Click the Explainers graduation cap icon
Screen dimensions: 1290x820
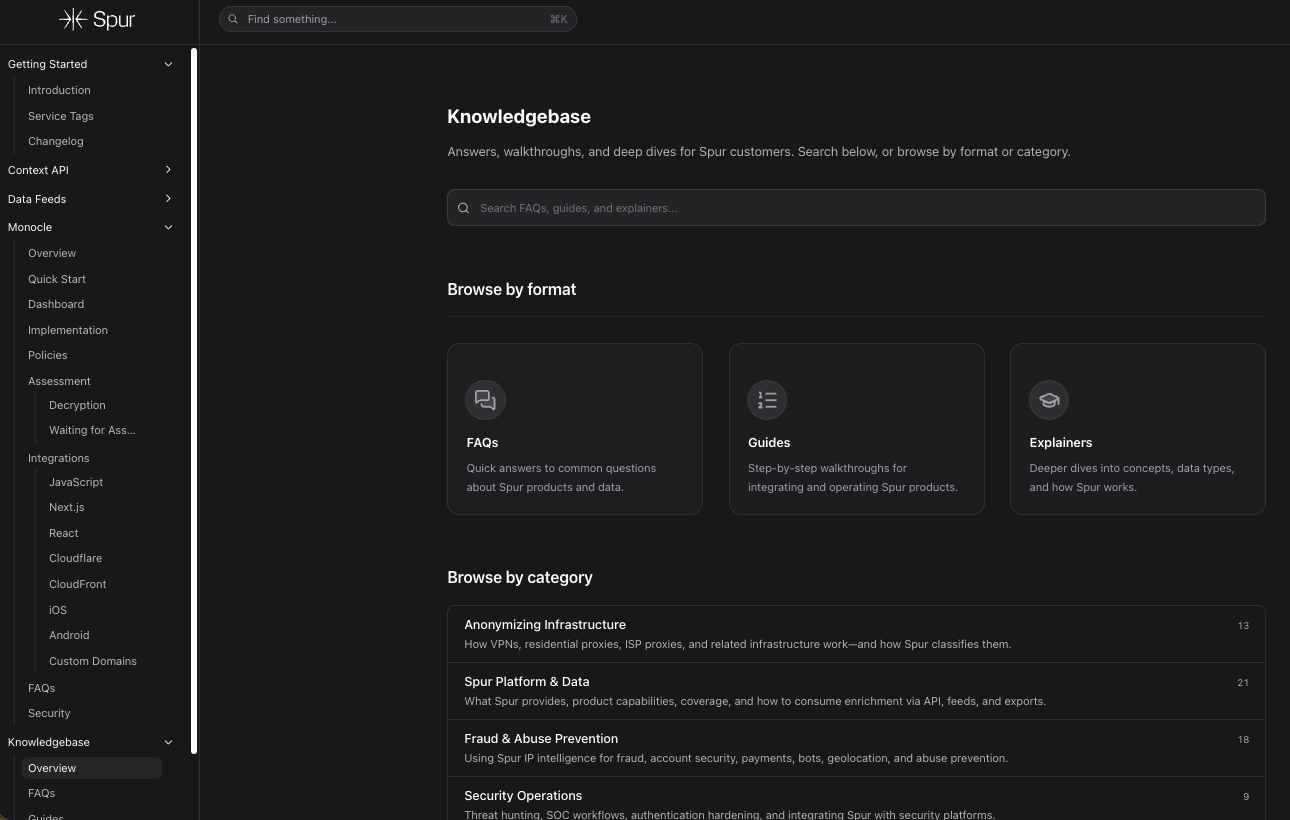point(1049,400)
